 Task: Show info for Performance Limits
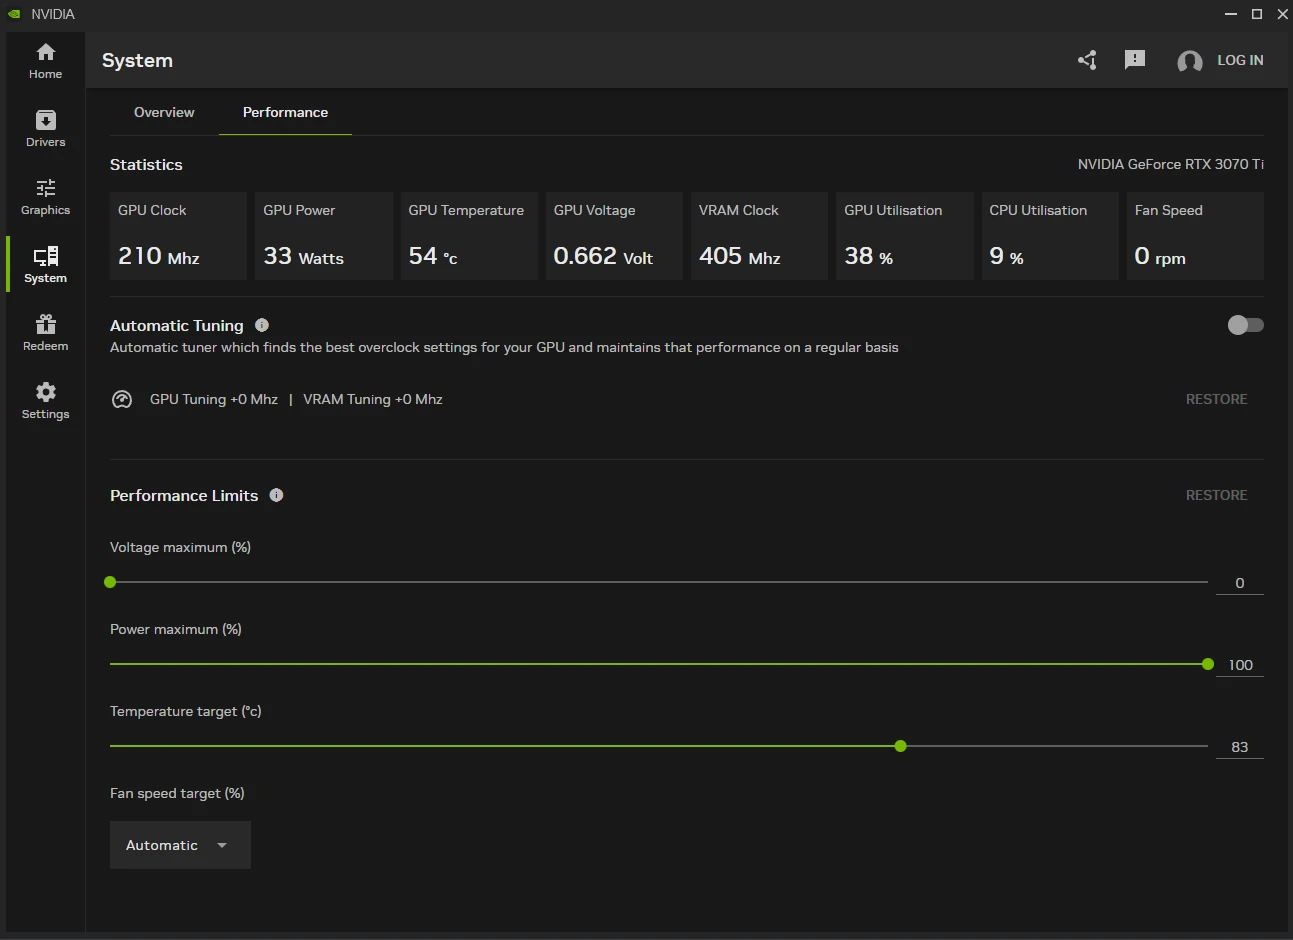(x=277, y=495)
